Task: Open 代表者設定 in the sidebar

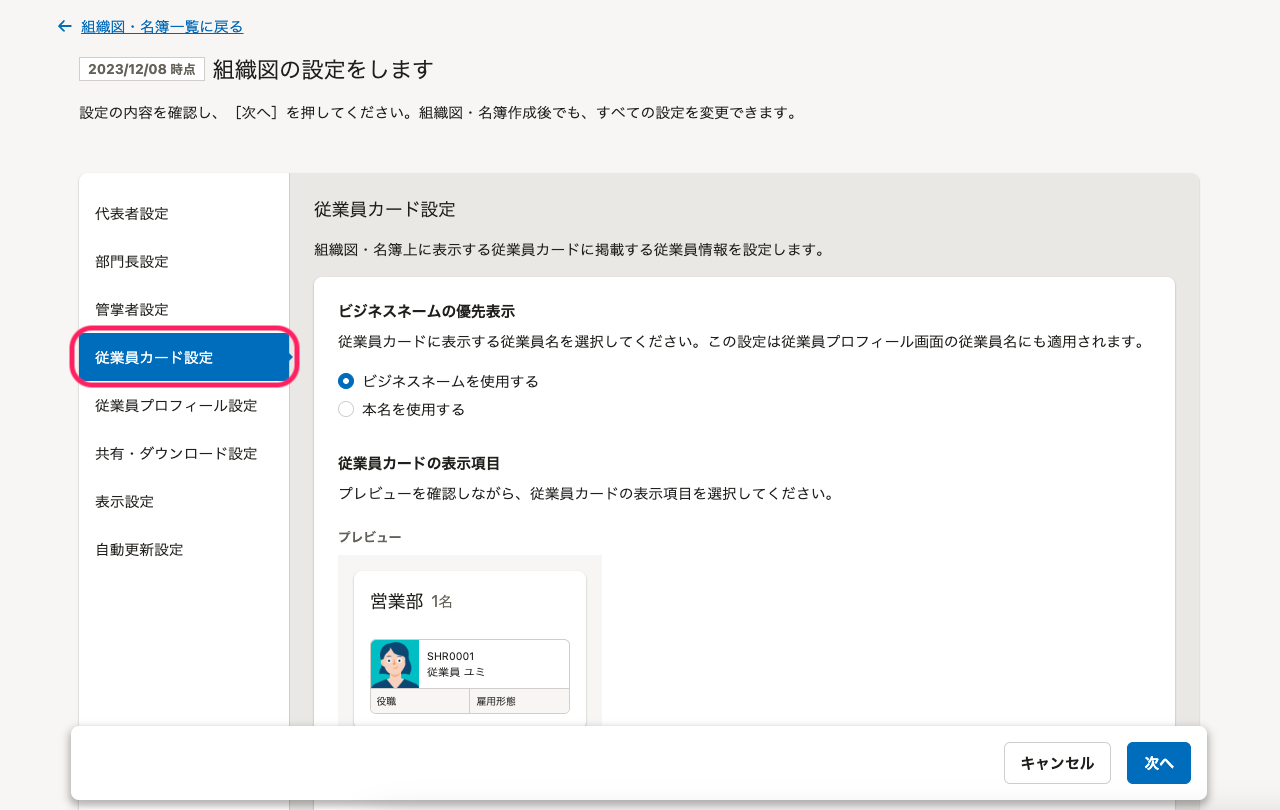Action: point(132,213)
